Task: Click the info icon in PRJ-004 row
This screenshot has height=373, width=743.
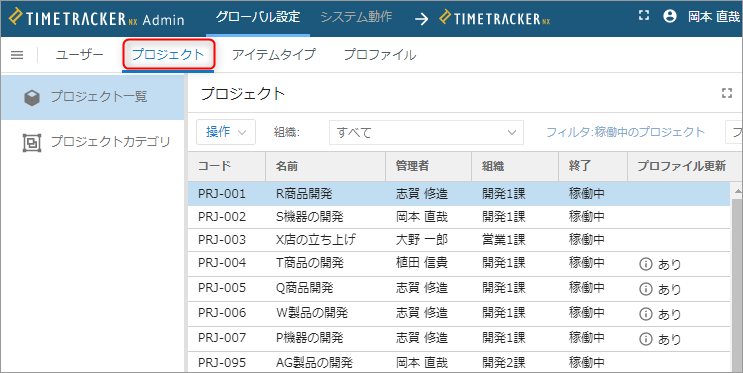Action: (645, 264)
